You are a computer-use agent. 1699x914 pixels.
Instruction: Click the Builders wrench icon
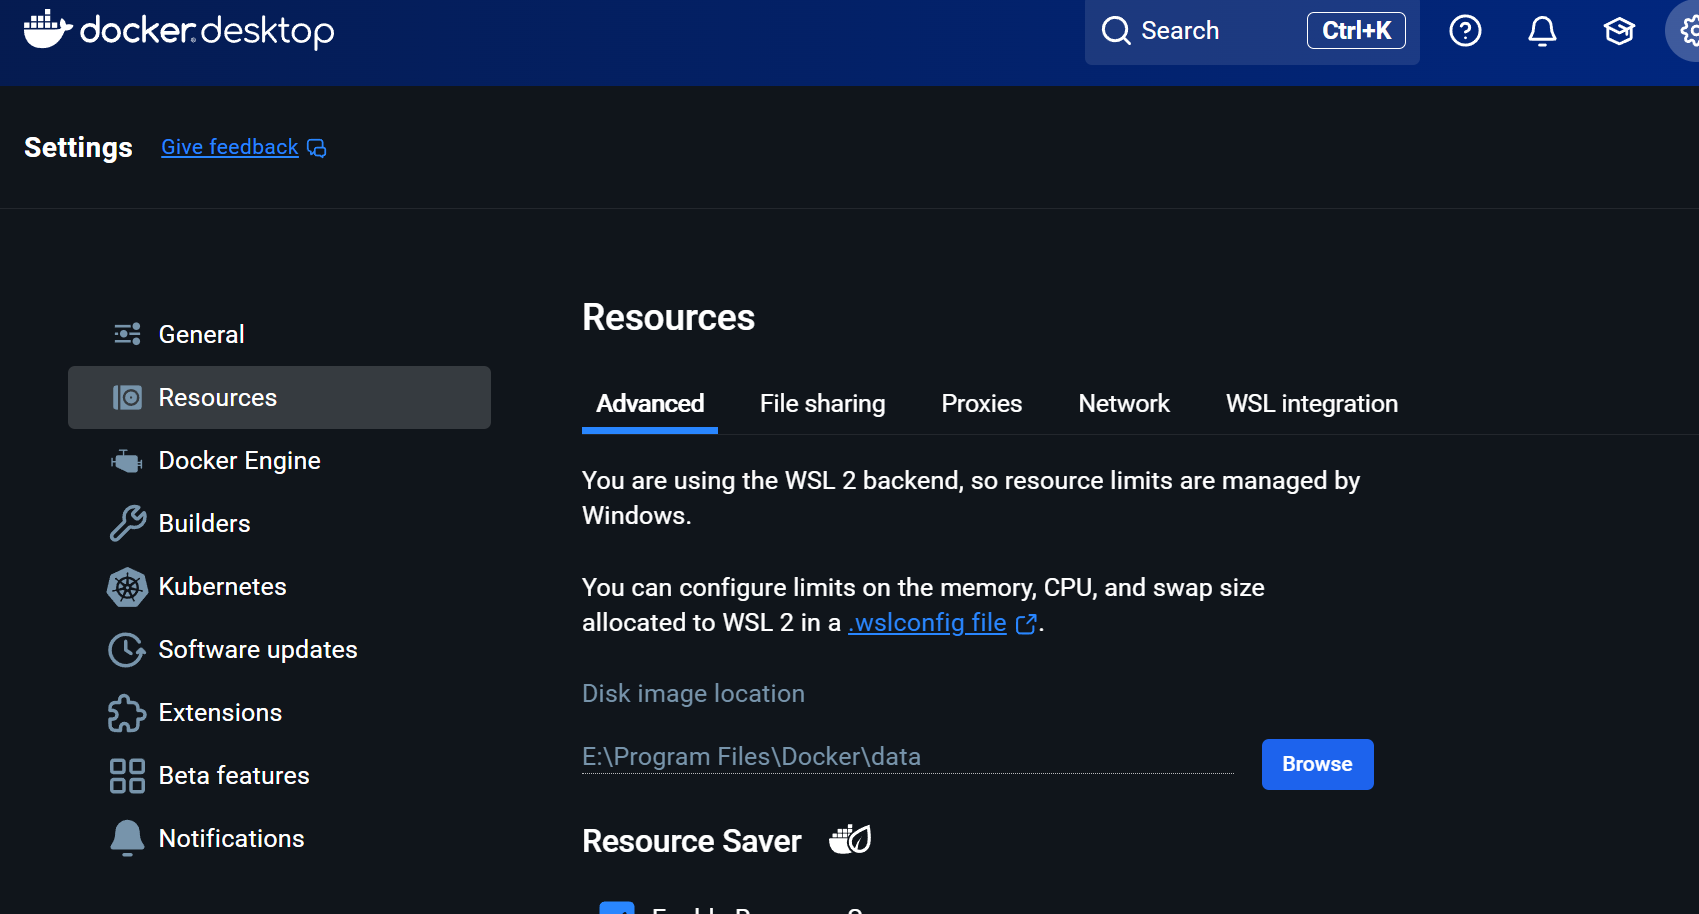pos(127,523)
